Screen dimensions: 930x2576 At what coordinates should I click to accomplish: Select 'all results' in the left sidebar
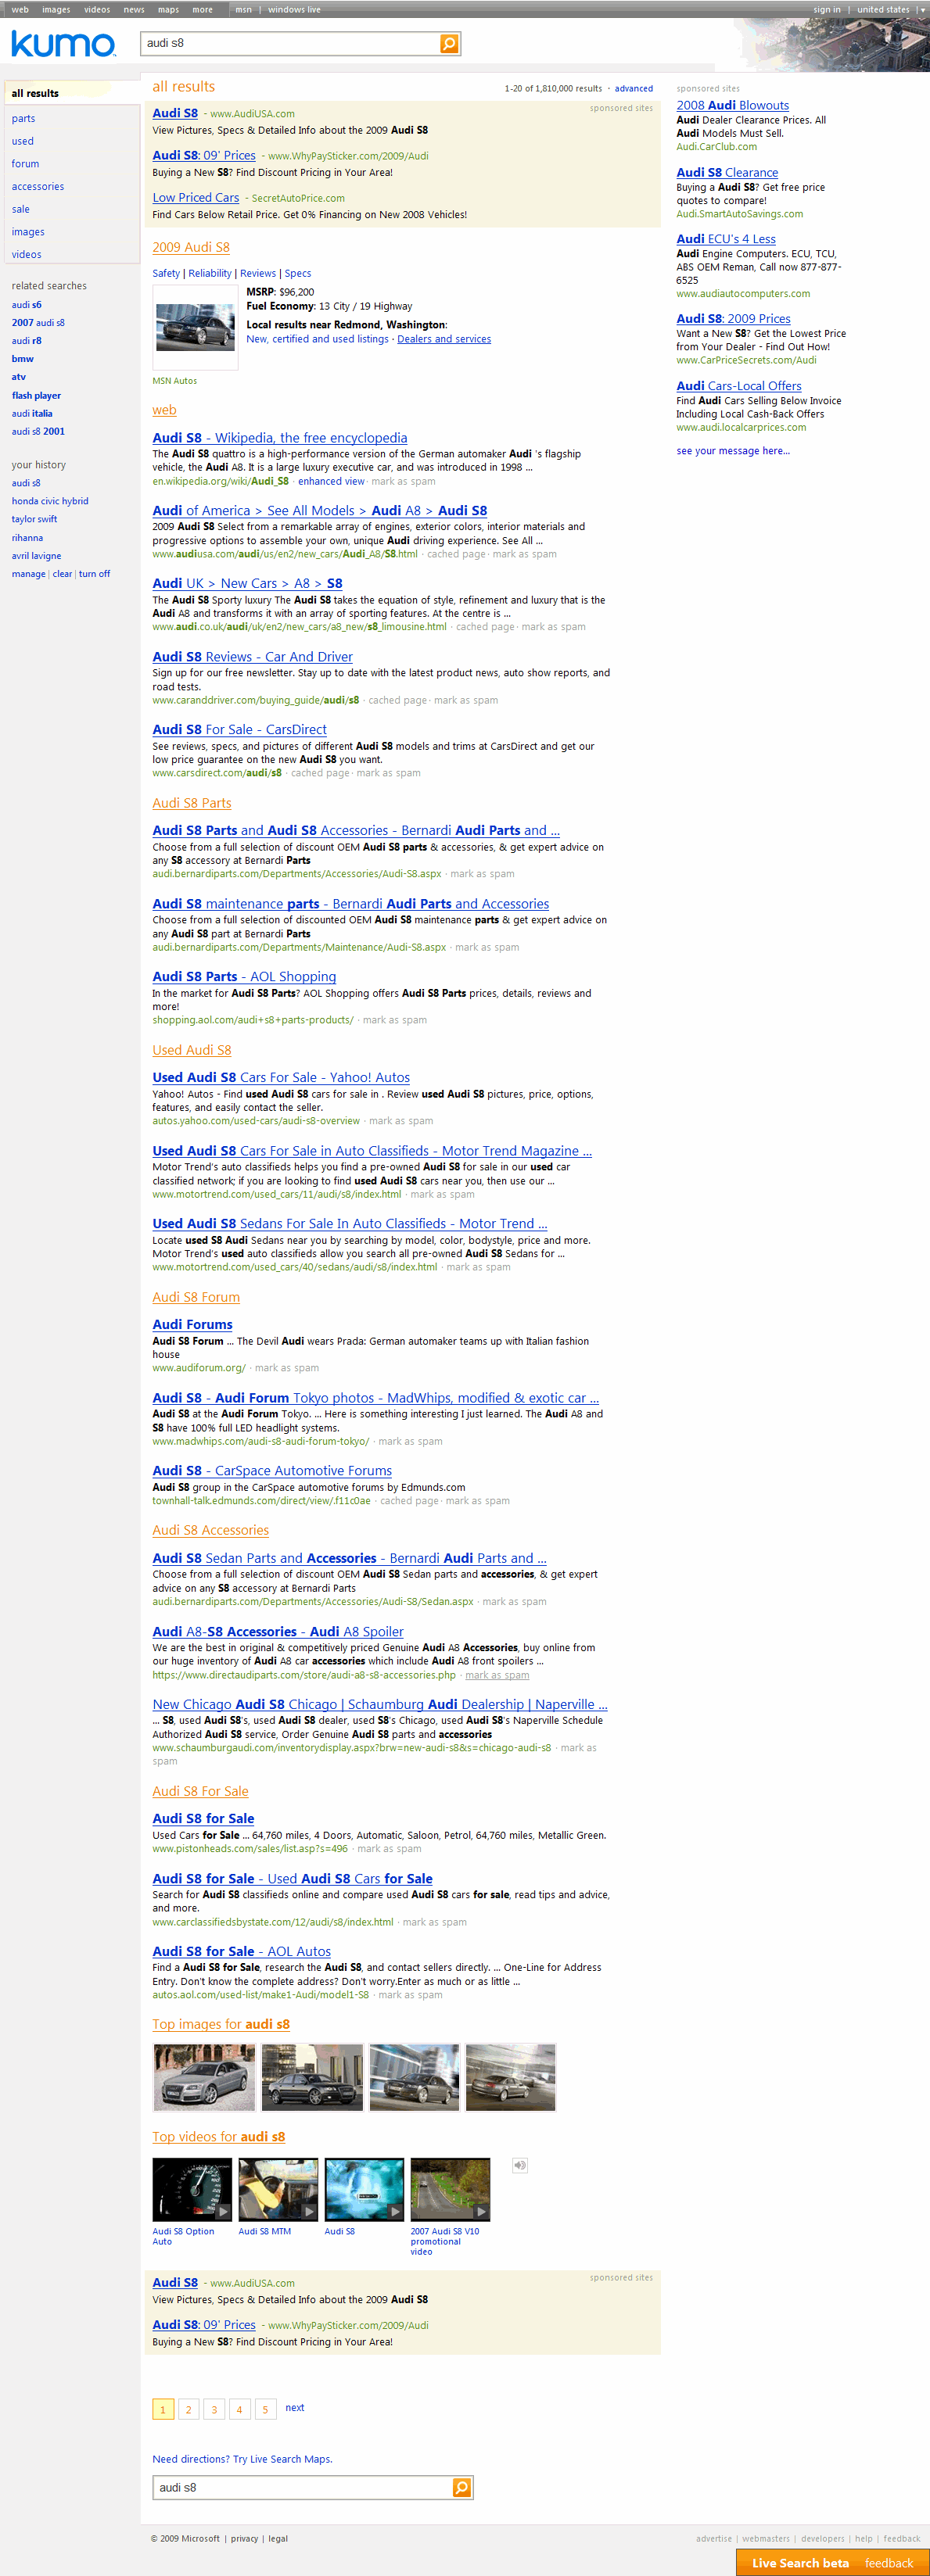point(35,93)
